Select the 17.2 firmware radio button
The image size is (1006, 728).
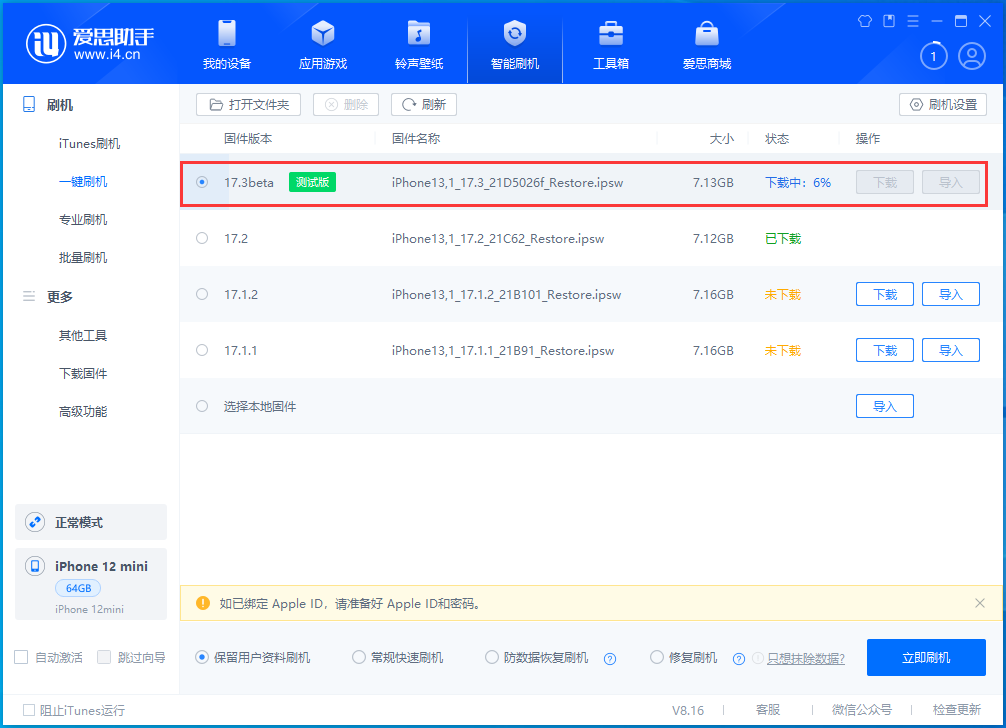tap(202, 238)
